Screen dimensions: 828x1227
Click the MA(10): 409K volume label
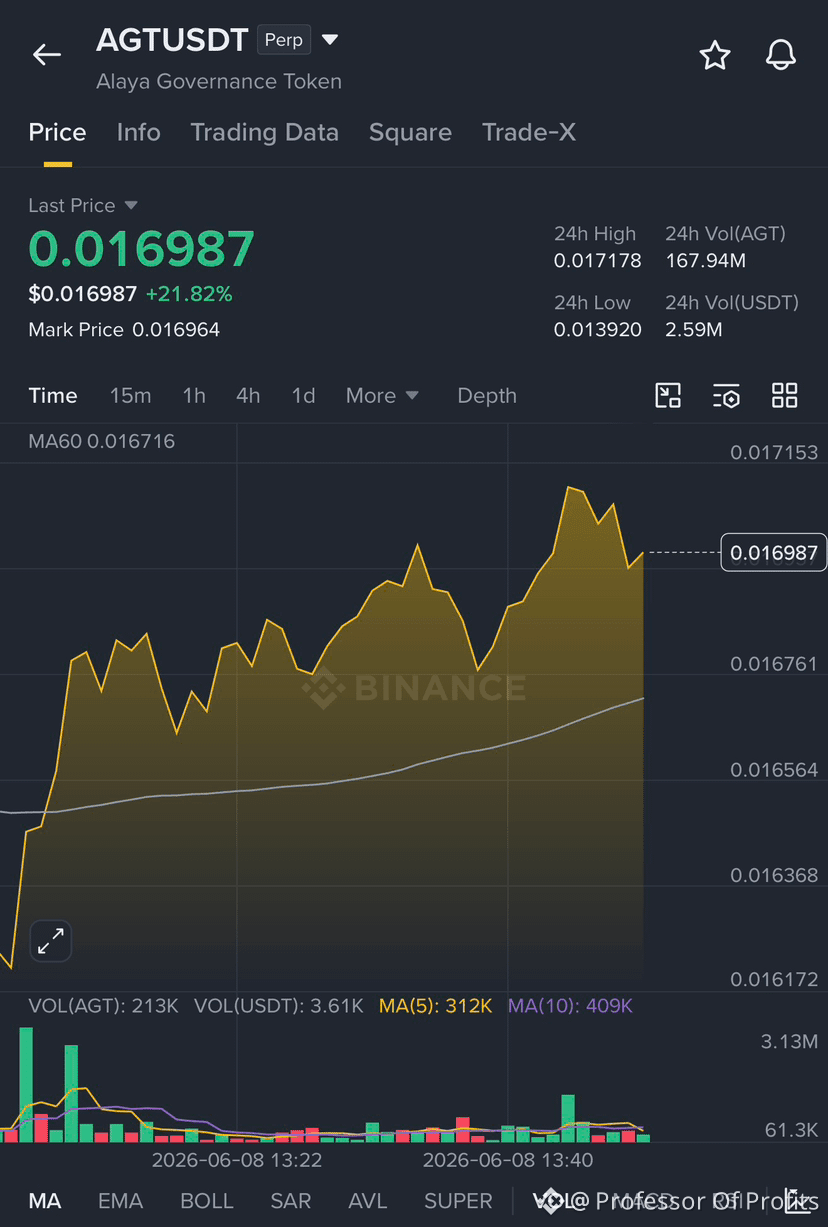click(570, 1006)
